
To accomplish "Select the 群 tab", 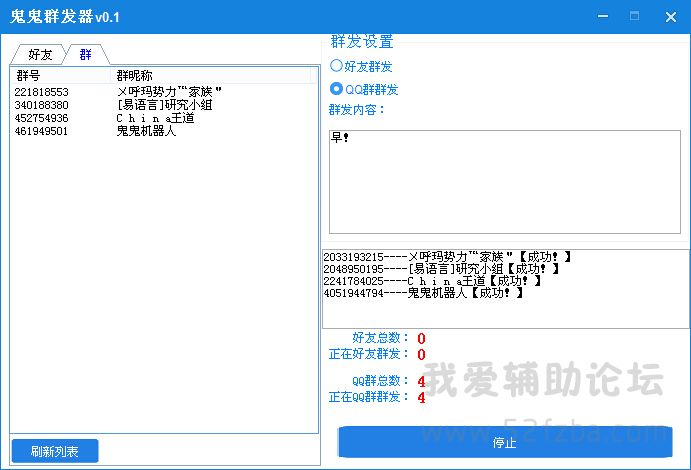I will pyautogui.click(x=86, y=54).
